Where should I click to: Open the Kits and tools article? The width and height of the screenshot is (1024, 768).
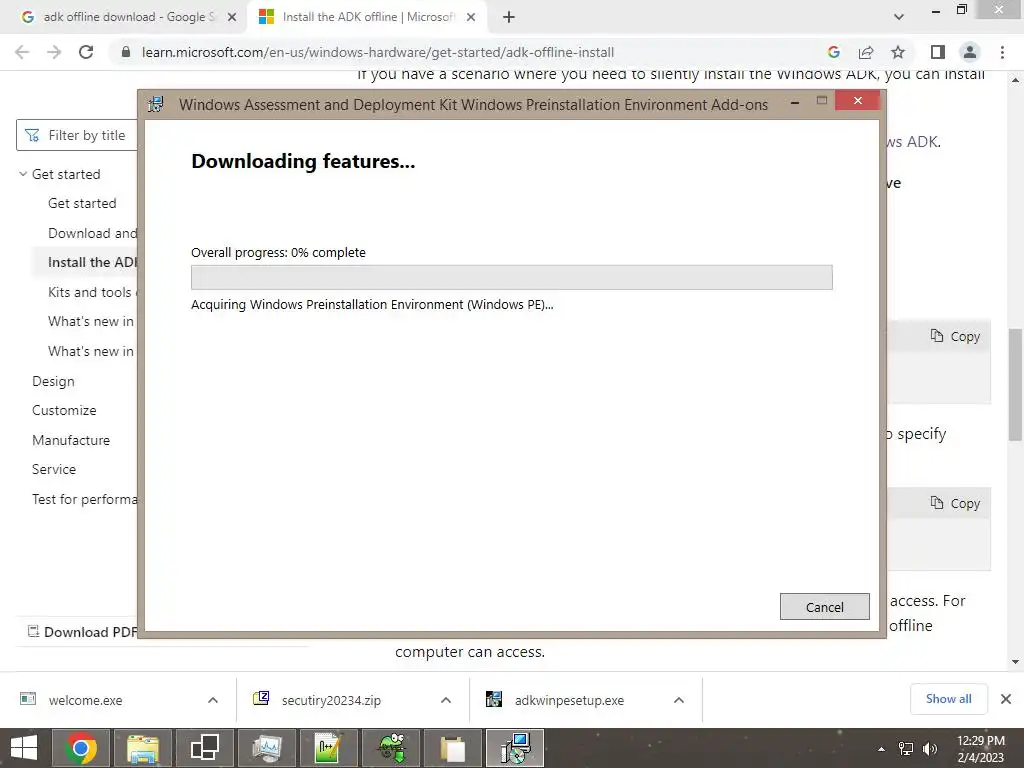(x=93, y=292)
